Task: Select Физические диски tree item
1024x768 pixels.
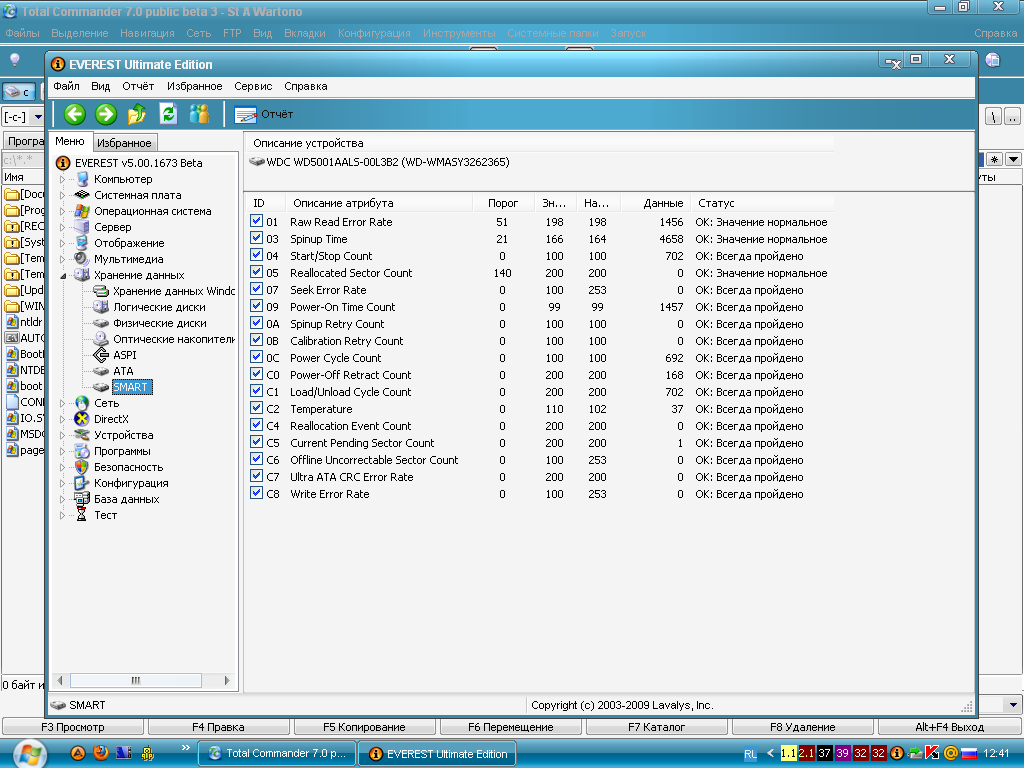Action: 159,323
